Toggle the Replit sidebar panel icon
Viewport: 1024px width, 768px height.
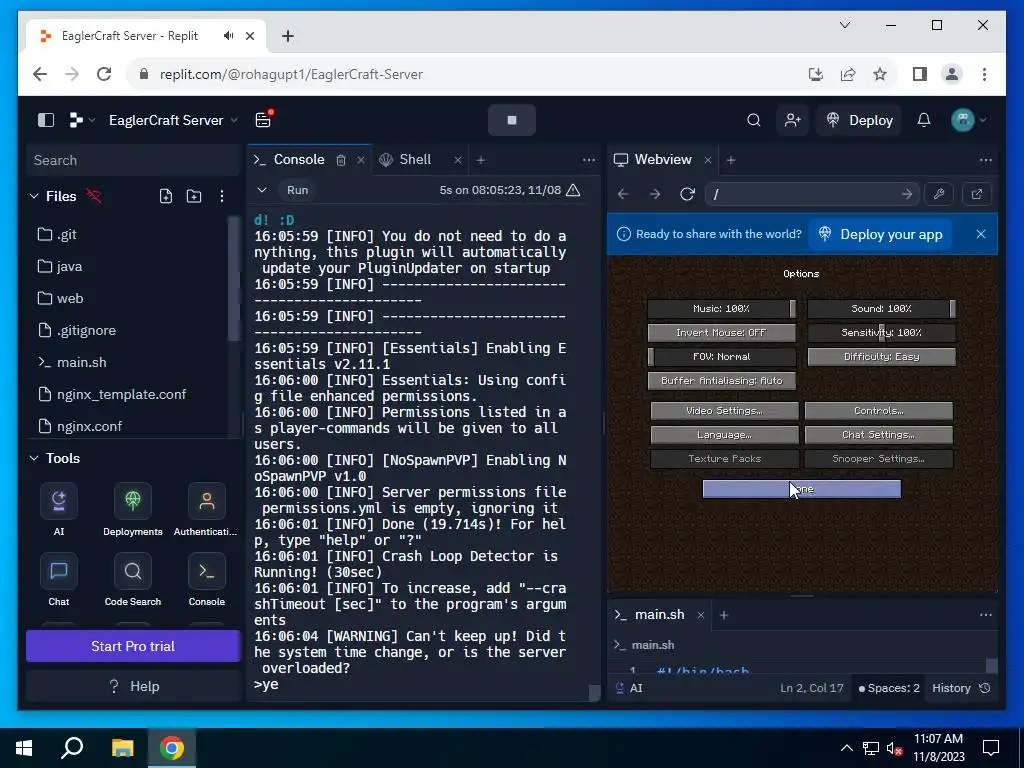46,120
